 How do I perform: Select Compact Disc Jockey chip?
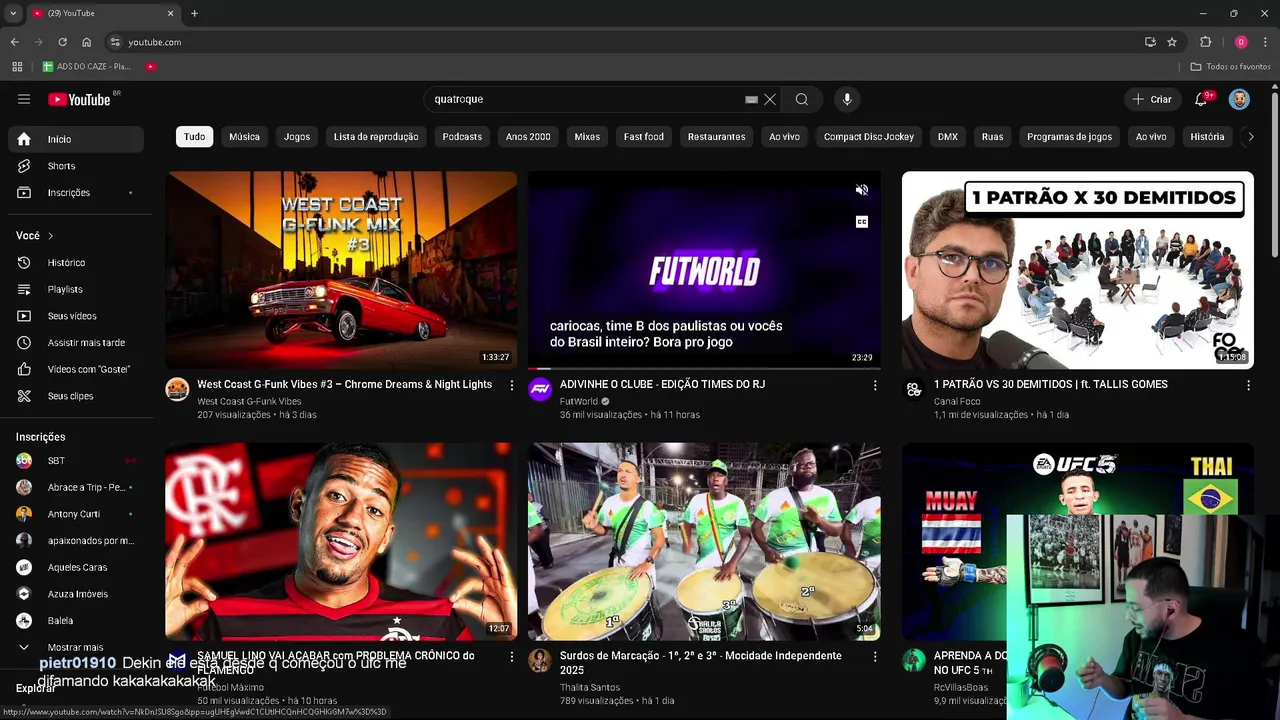pyautogui.click(x=869, y=137)
